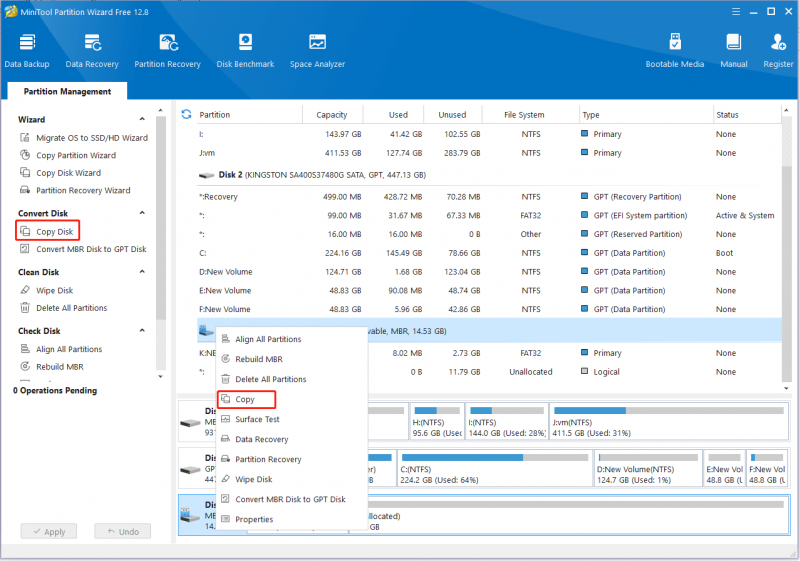Image resolution: width=800 pixels, height=561 pixels.
Task: Click C:(NTFS) block in disk map
Action: [495, 468]
